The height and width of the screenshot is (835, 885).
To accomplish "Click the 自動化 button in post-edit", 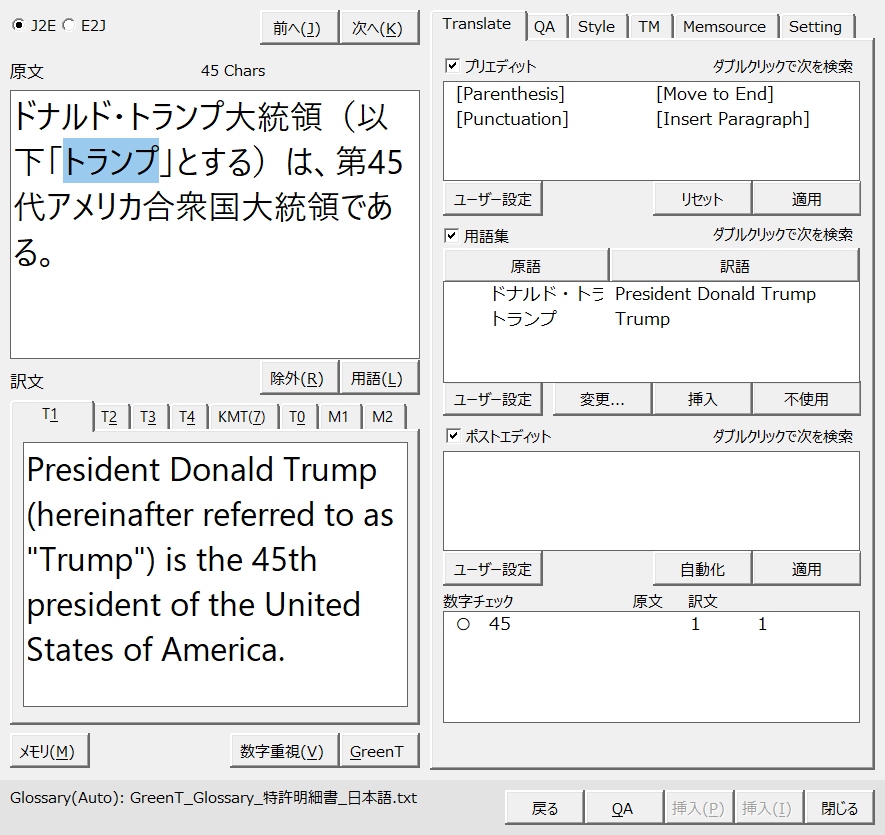I will [702, 569].
